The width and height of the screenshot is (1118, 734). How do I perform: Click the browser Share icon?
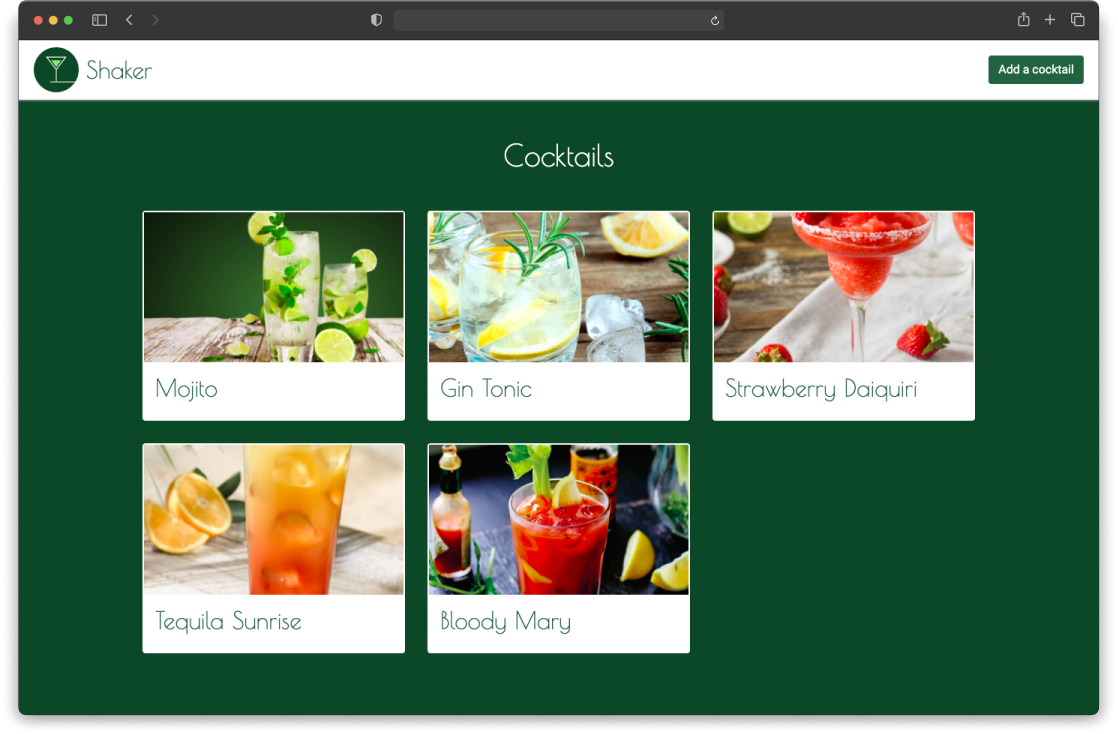point(1022,20)
